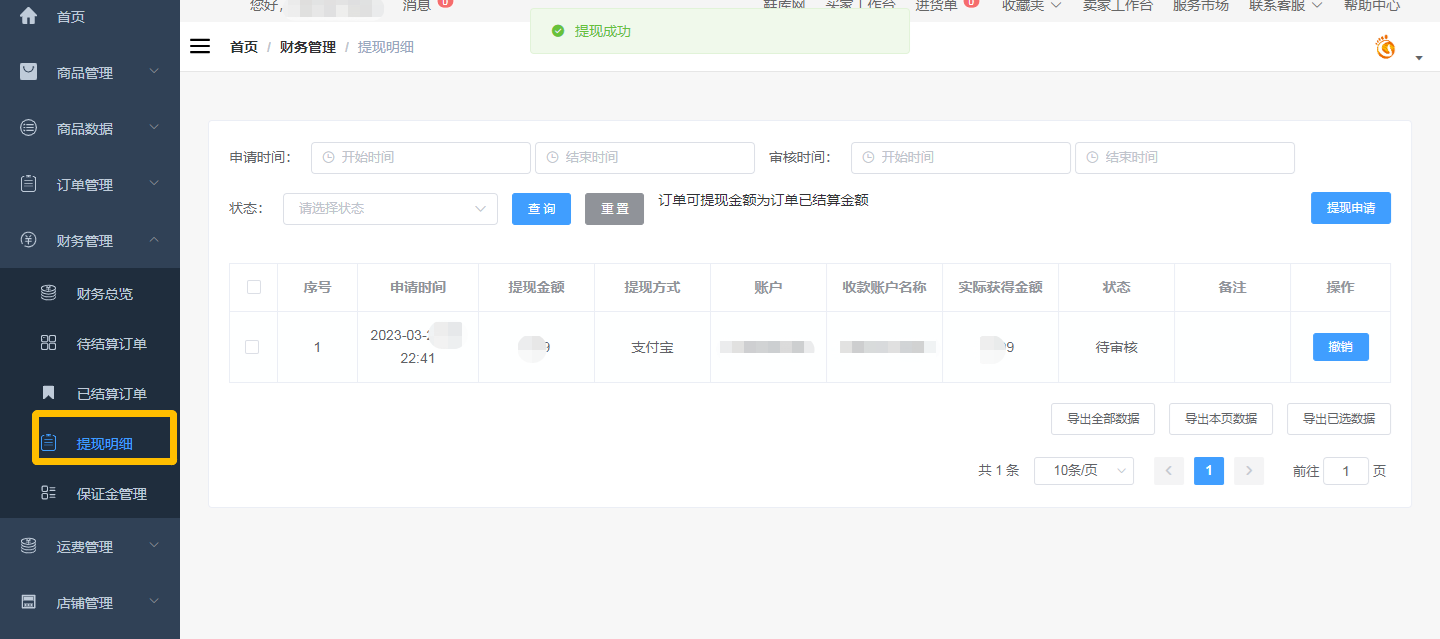Open 保证金管理 in the sidebar
1440x639 pixels.
click(x=111, y=494)
